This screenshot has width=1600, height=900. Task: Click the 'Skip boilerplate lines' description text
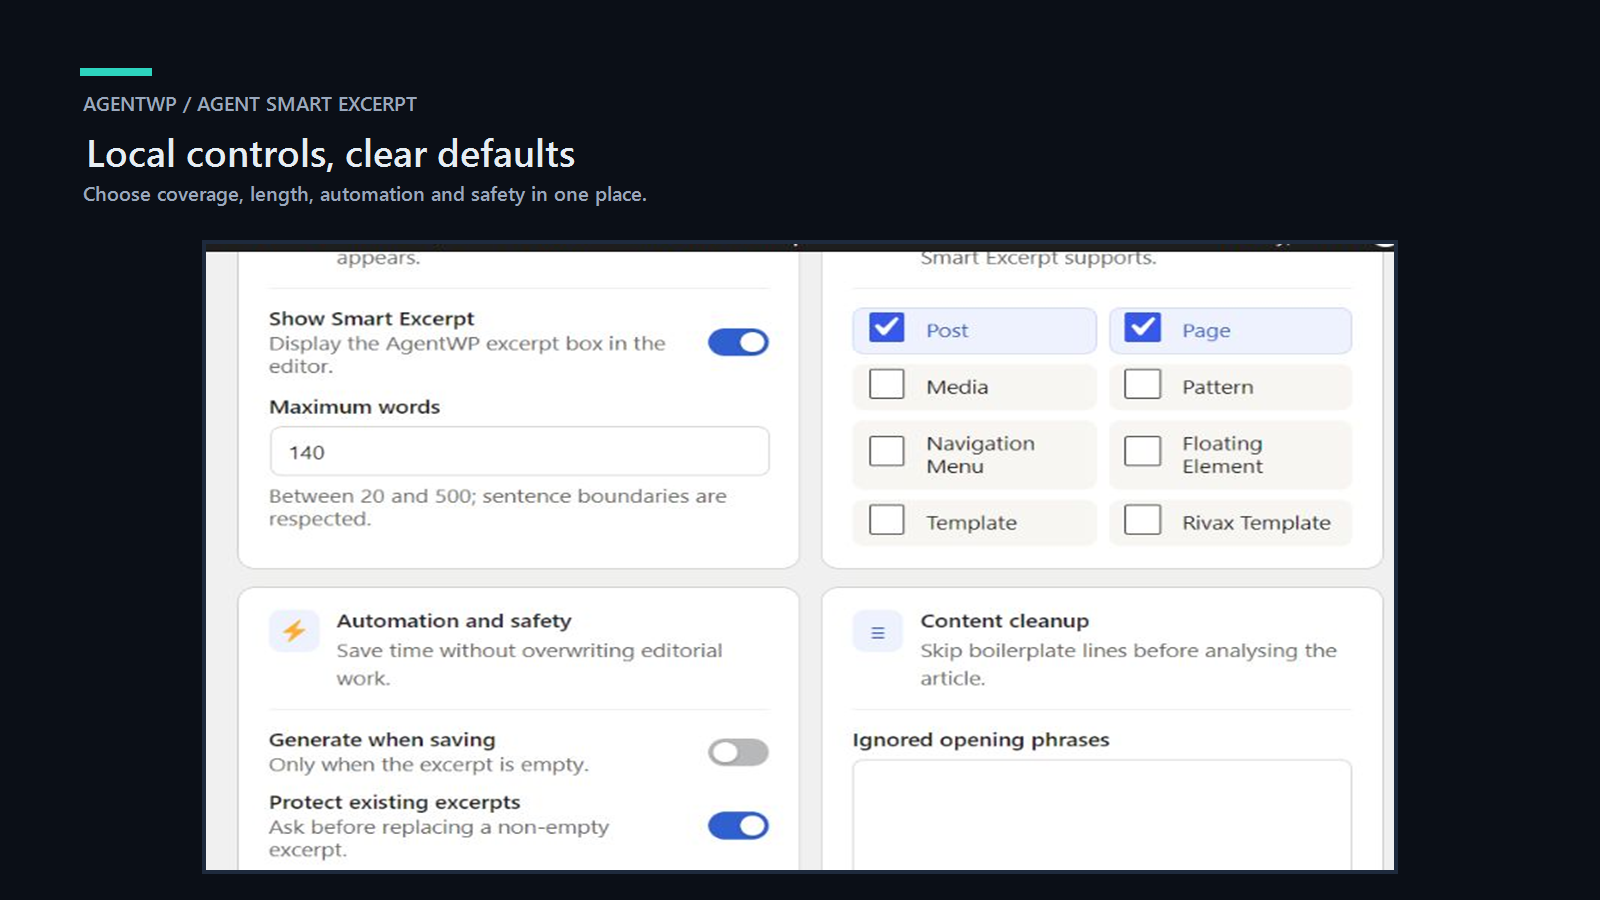point(1128,664)
